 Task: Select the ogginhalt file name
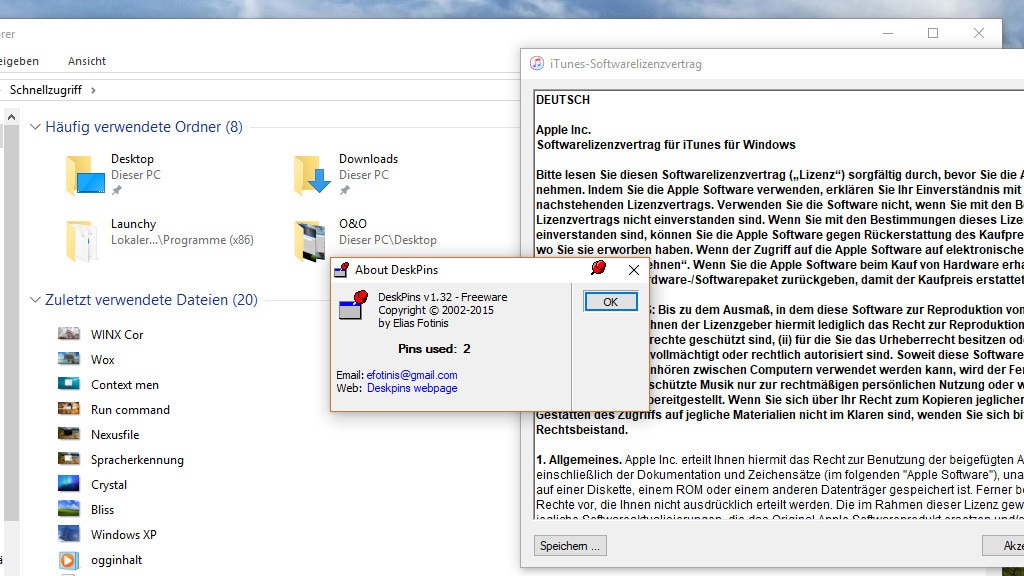[116, 560]
